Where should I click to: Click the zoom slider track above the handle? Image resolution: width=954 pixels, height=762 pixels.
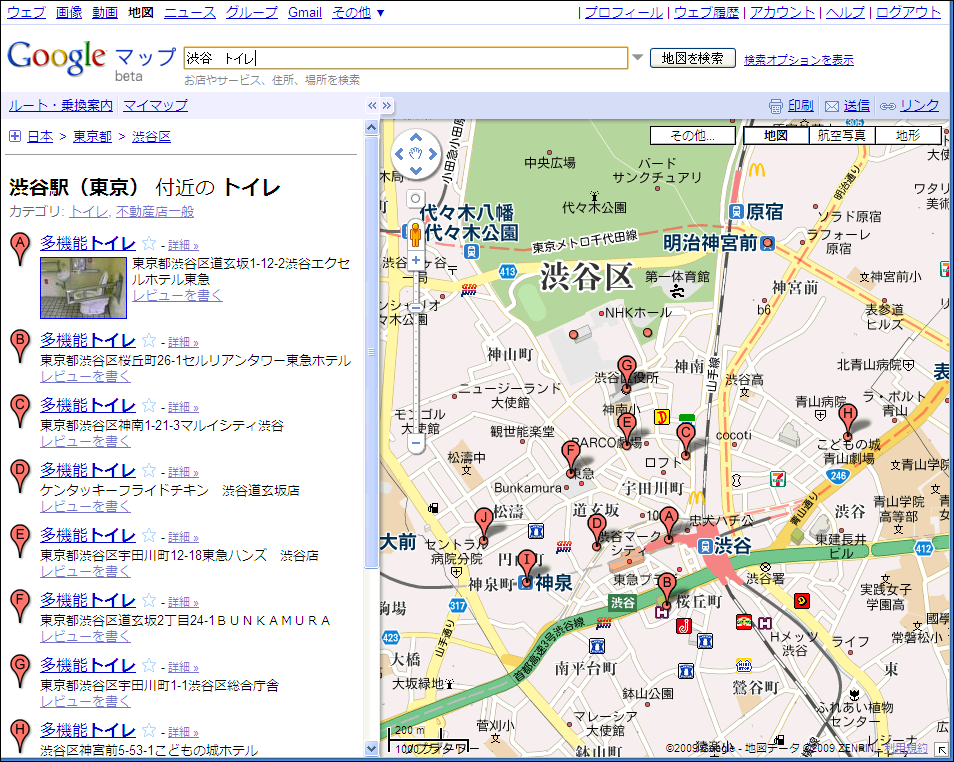coord(416,286)
